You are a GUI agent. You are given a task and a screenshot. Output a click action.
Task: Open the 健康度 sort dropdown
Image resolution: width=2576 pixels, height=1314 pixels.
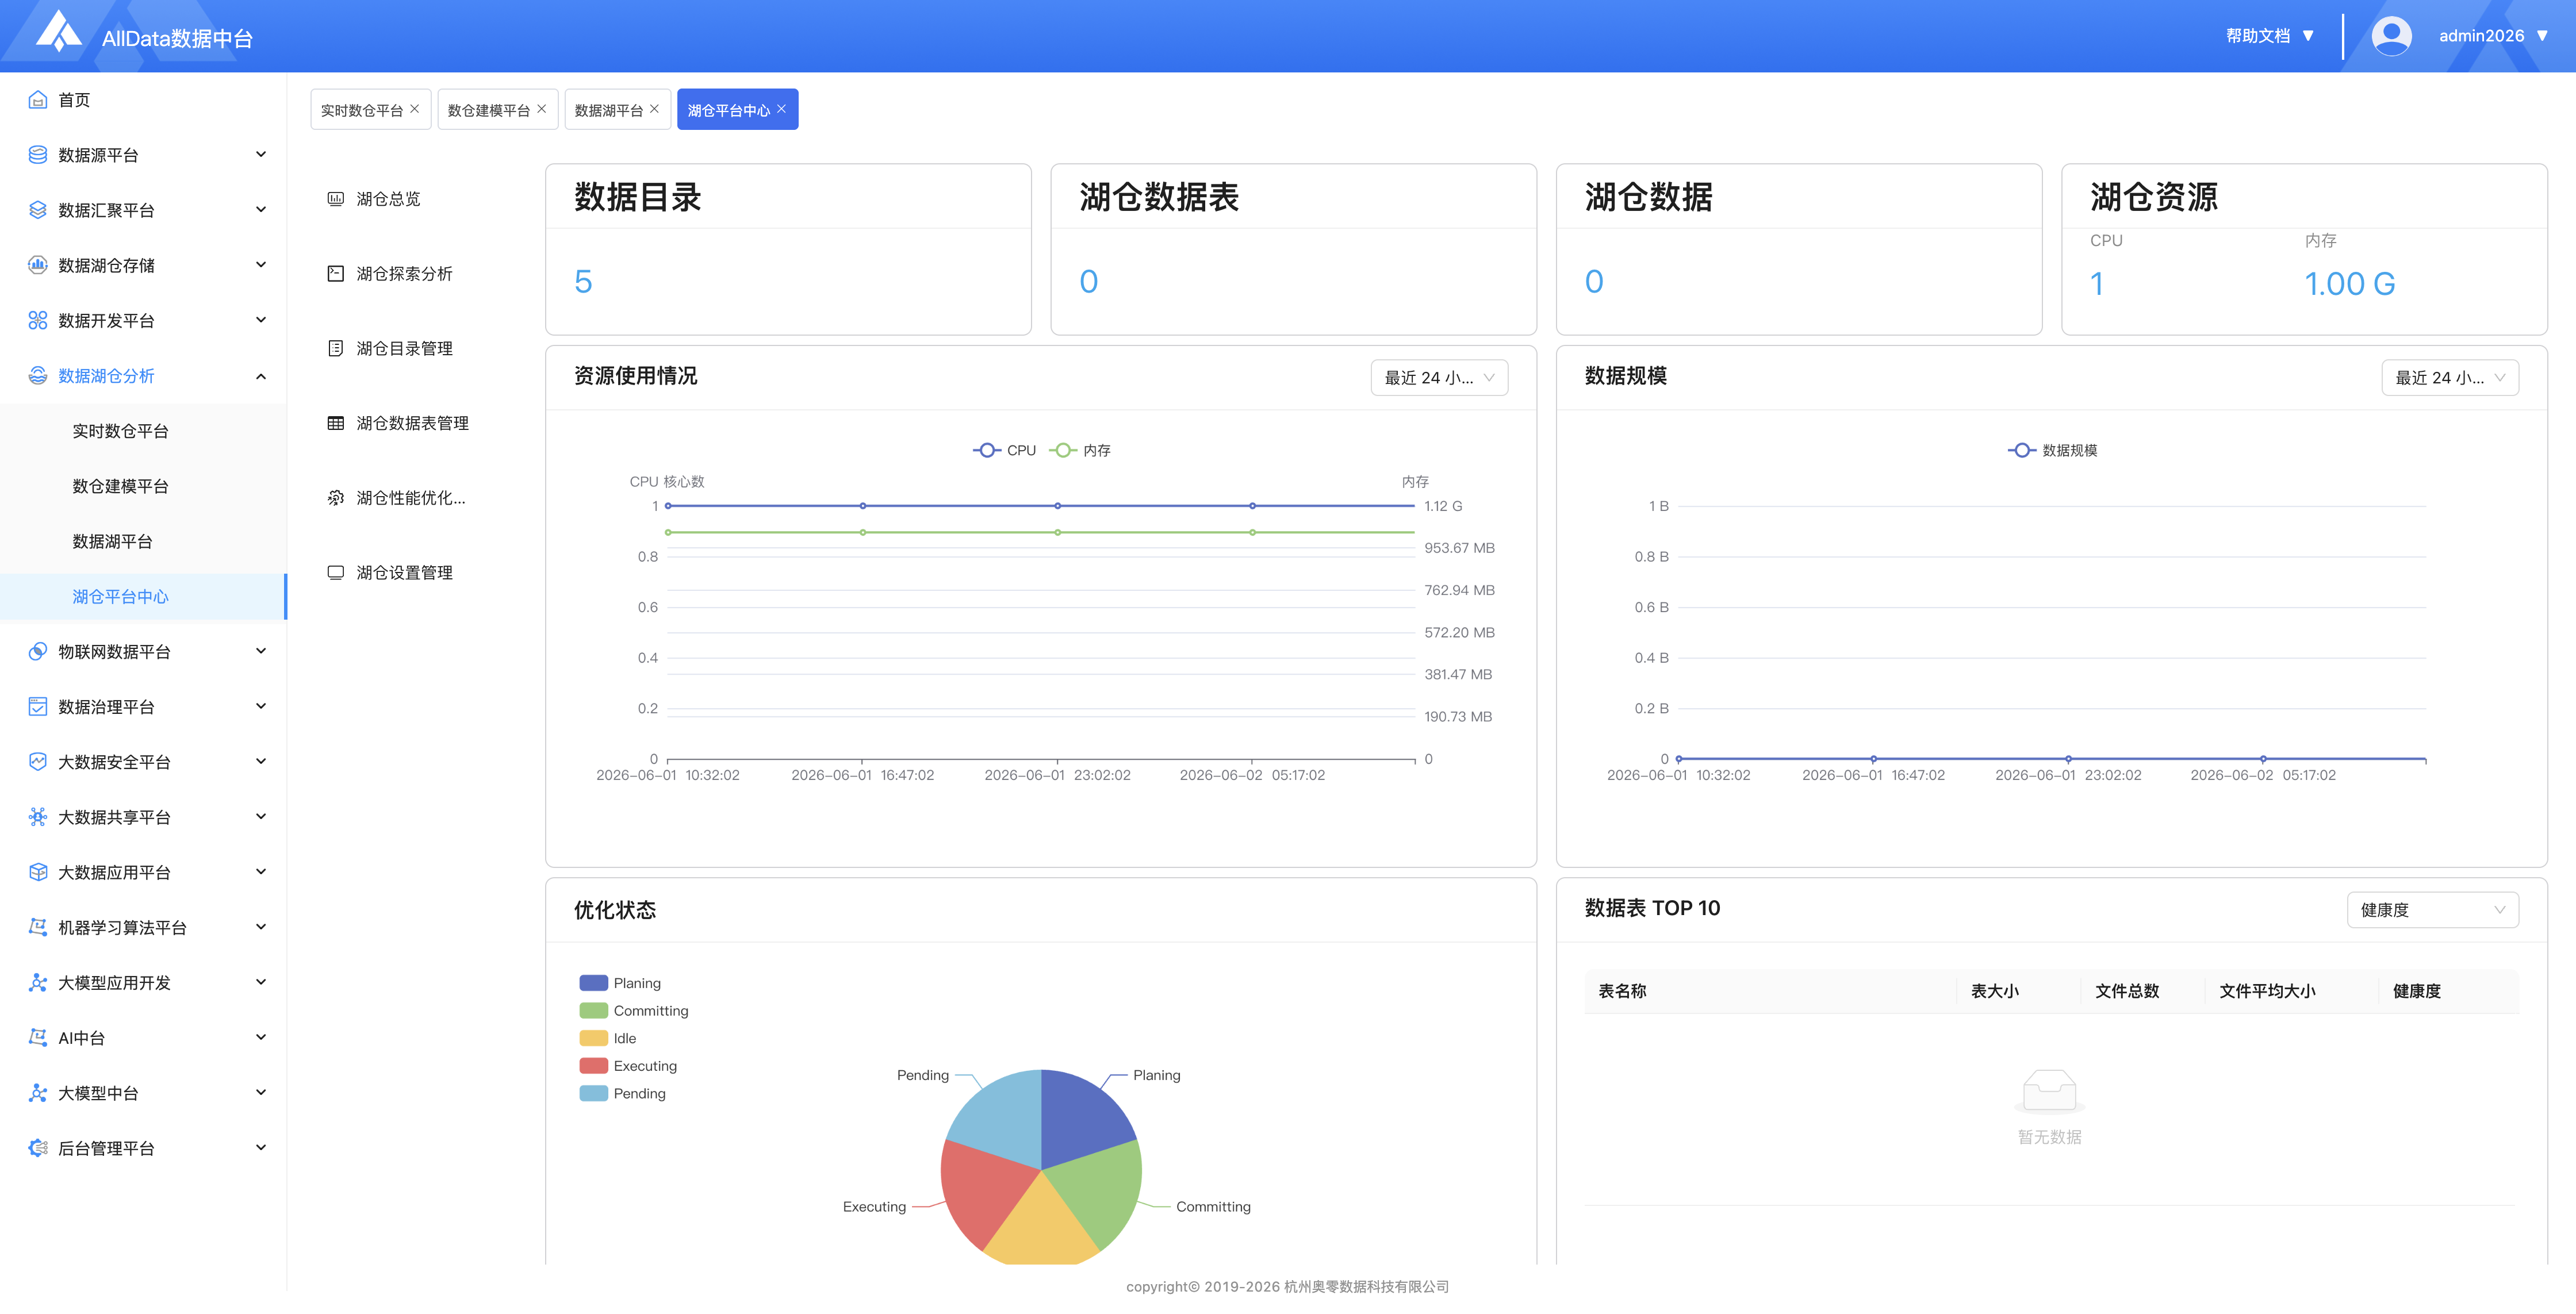2432,910
